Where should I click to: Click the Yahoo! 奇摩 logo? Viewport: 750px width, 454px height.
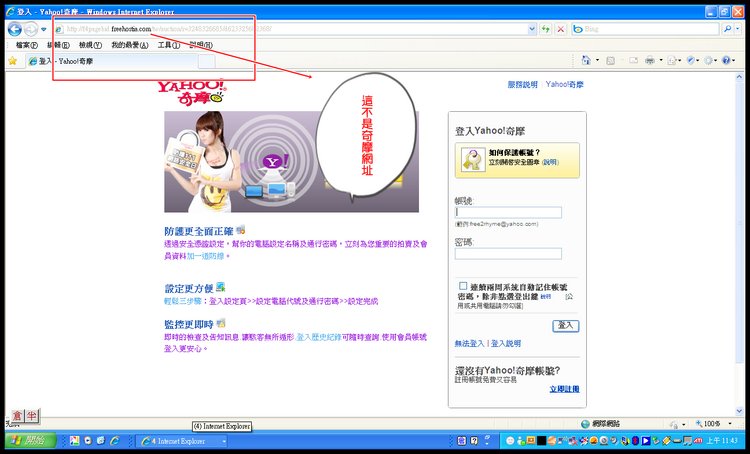[192, 91]
